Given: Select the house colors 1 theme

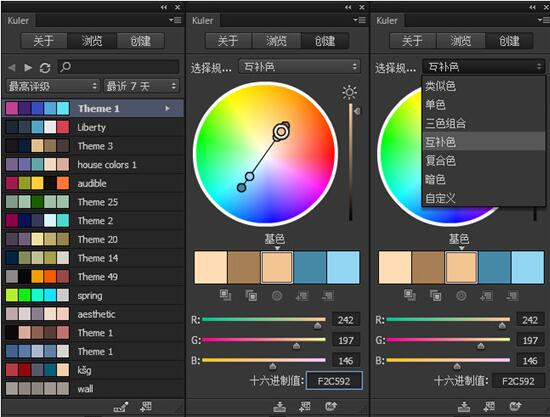Looking at the screenshot, I should pyautogui.click(x=93, y=164).
